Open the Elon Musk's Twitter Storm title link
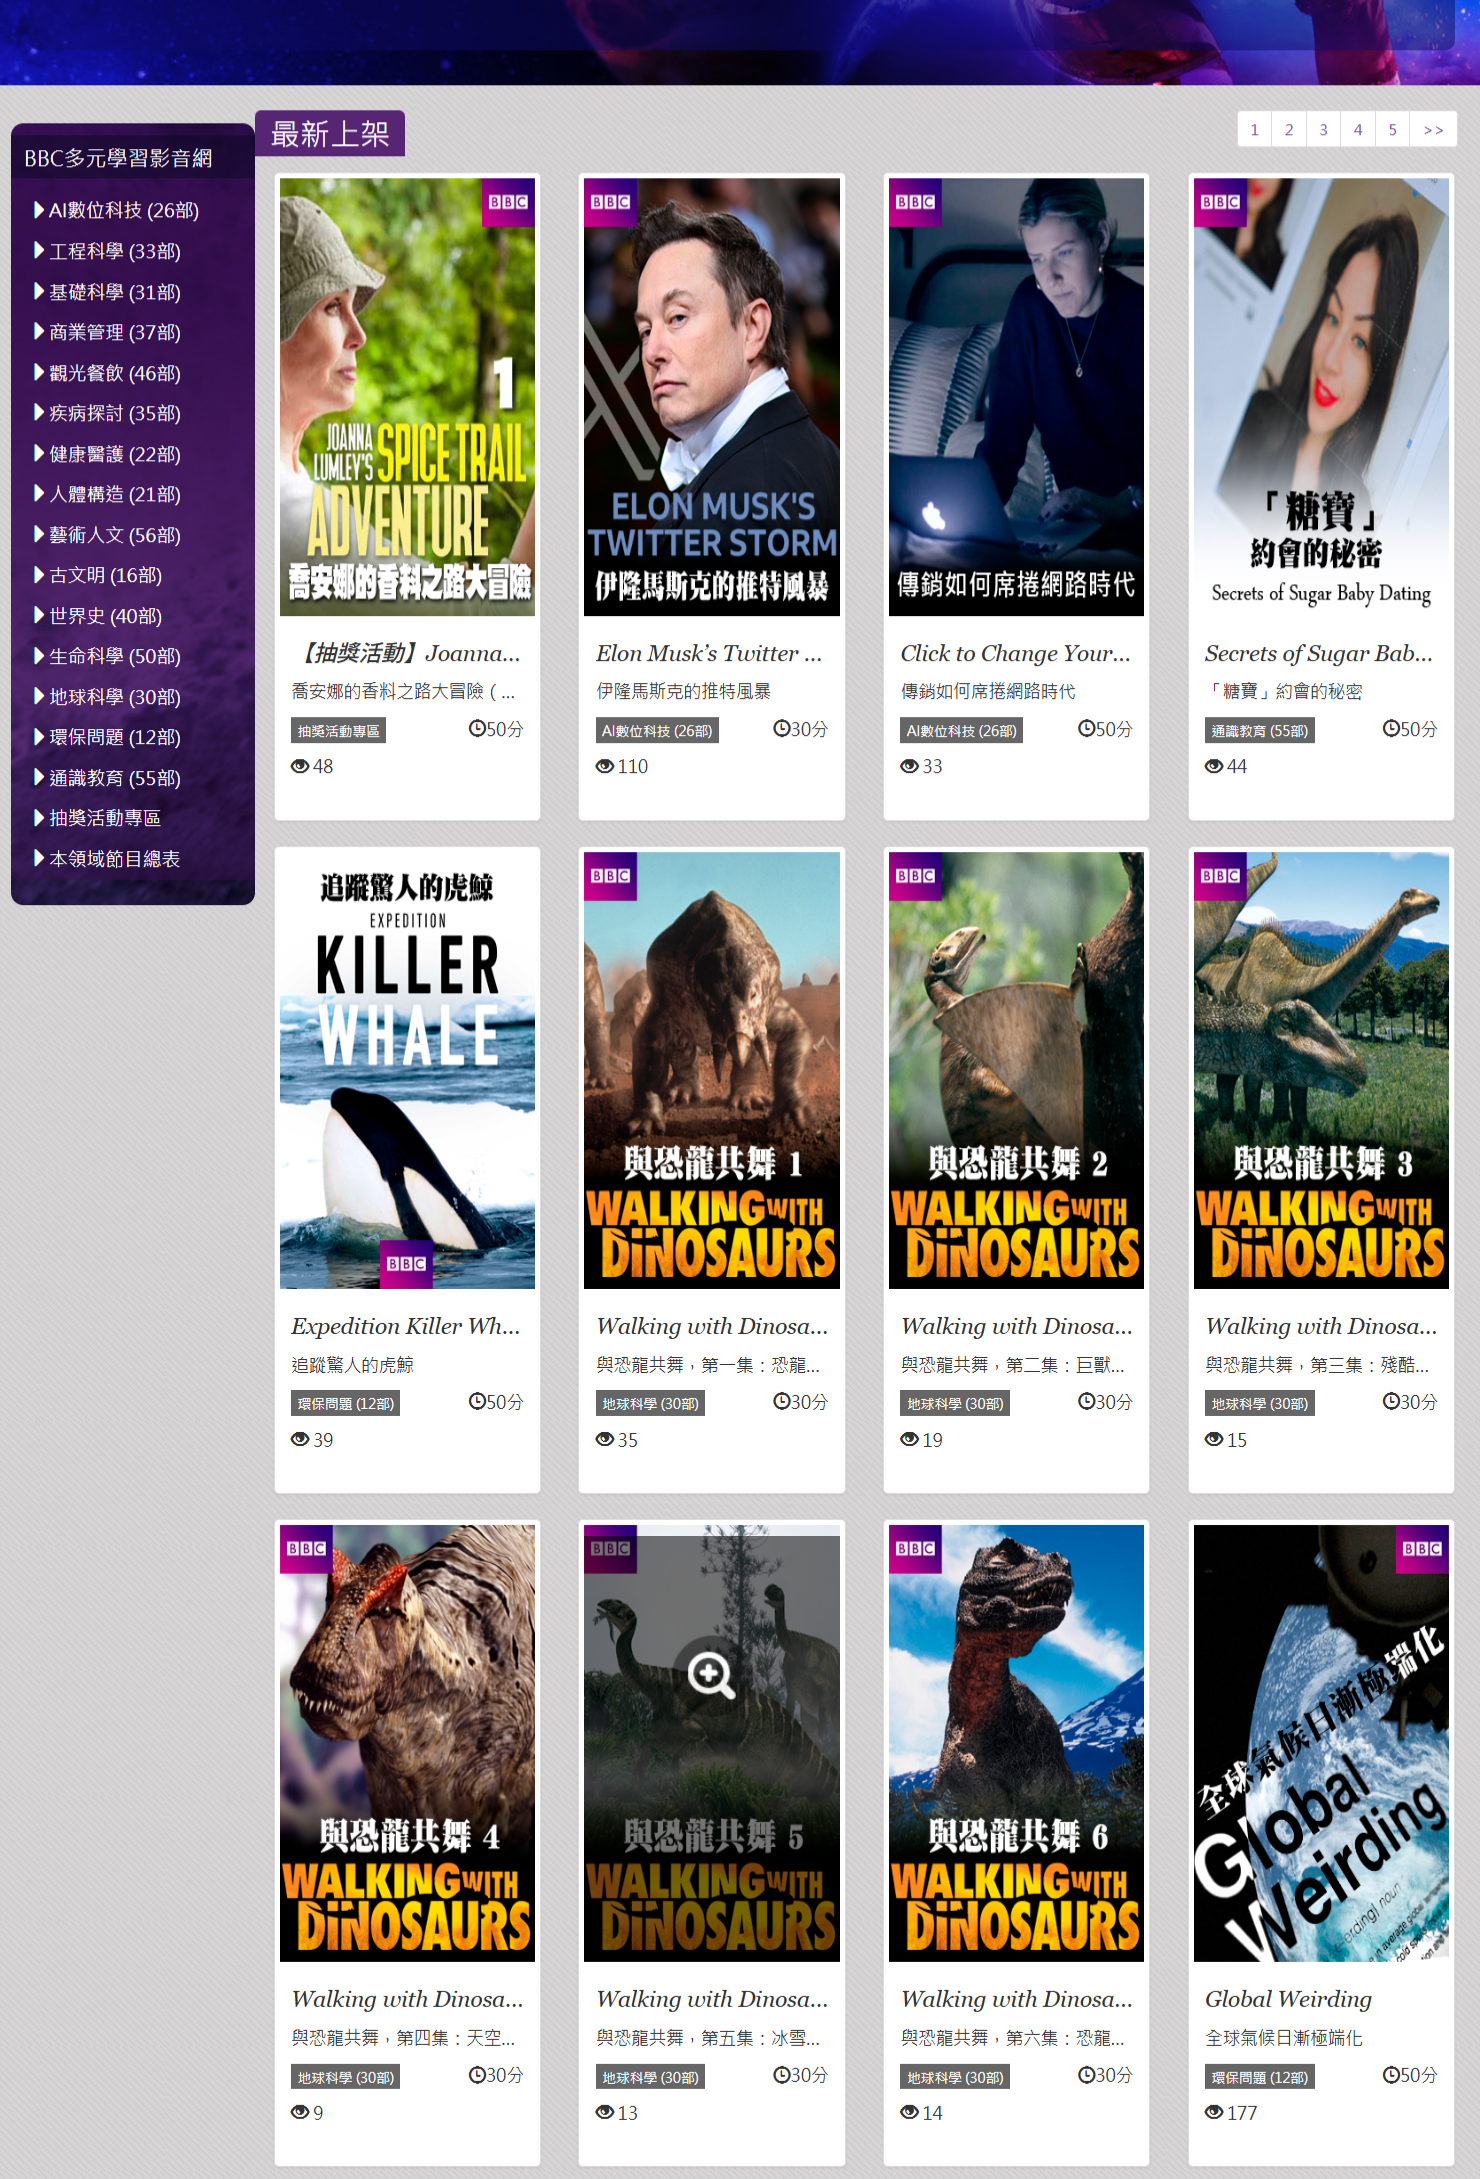Screen dimensions: 1480x2179 pyautogui.click(x=708, y=654)
